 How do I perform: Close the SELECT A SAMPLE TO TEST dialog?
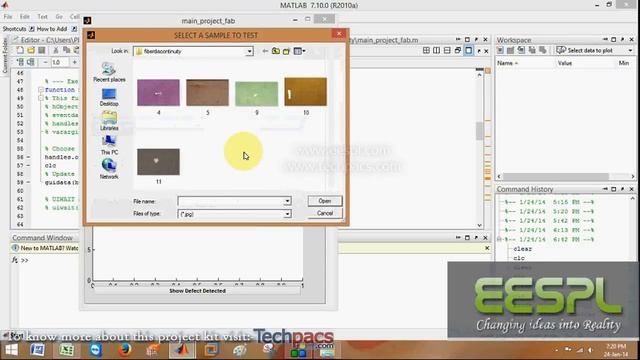[339, 34]
